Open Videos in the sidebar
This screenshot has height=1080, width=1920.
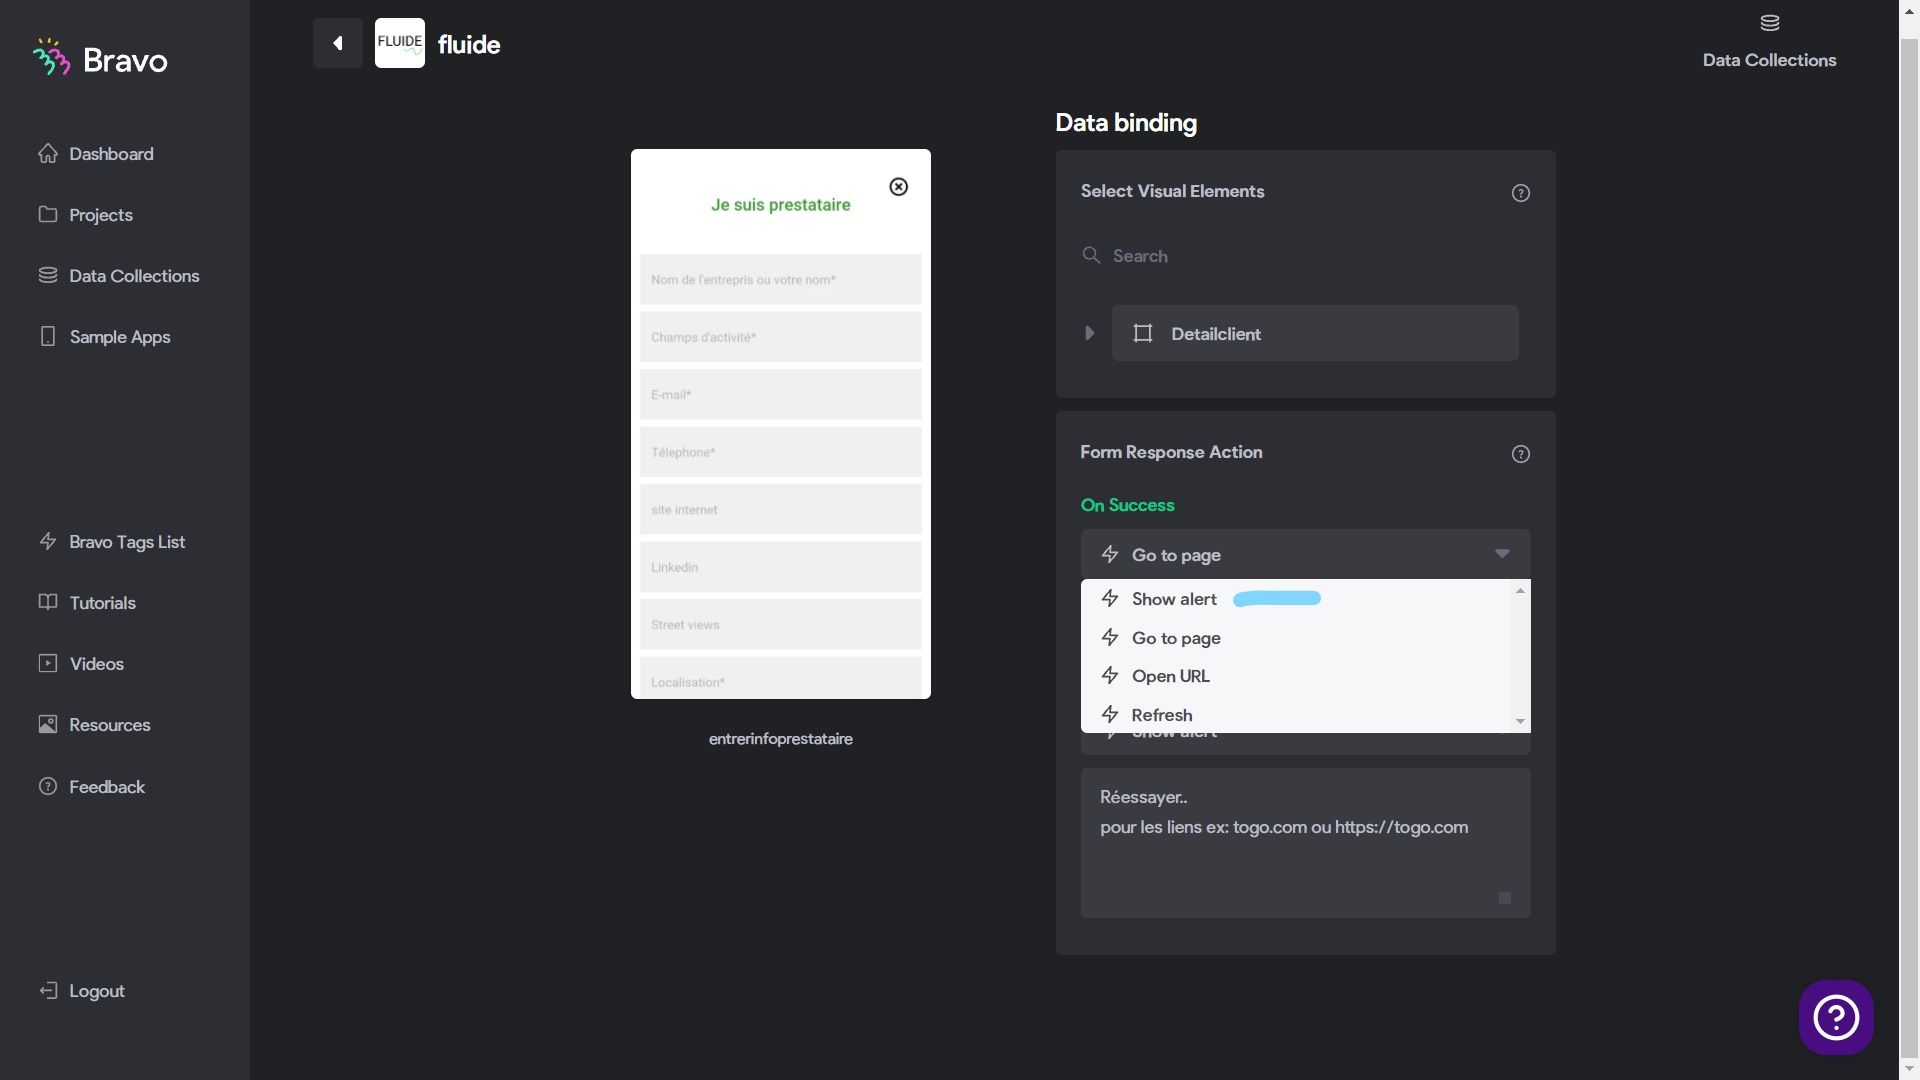coord(82,664)
